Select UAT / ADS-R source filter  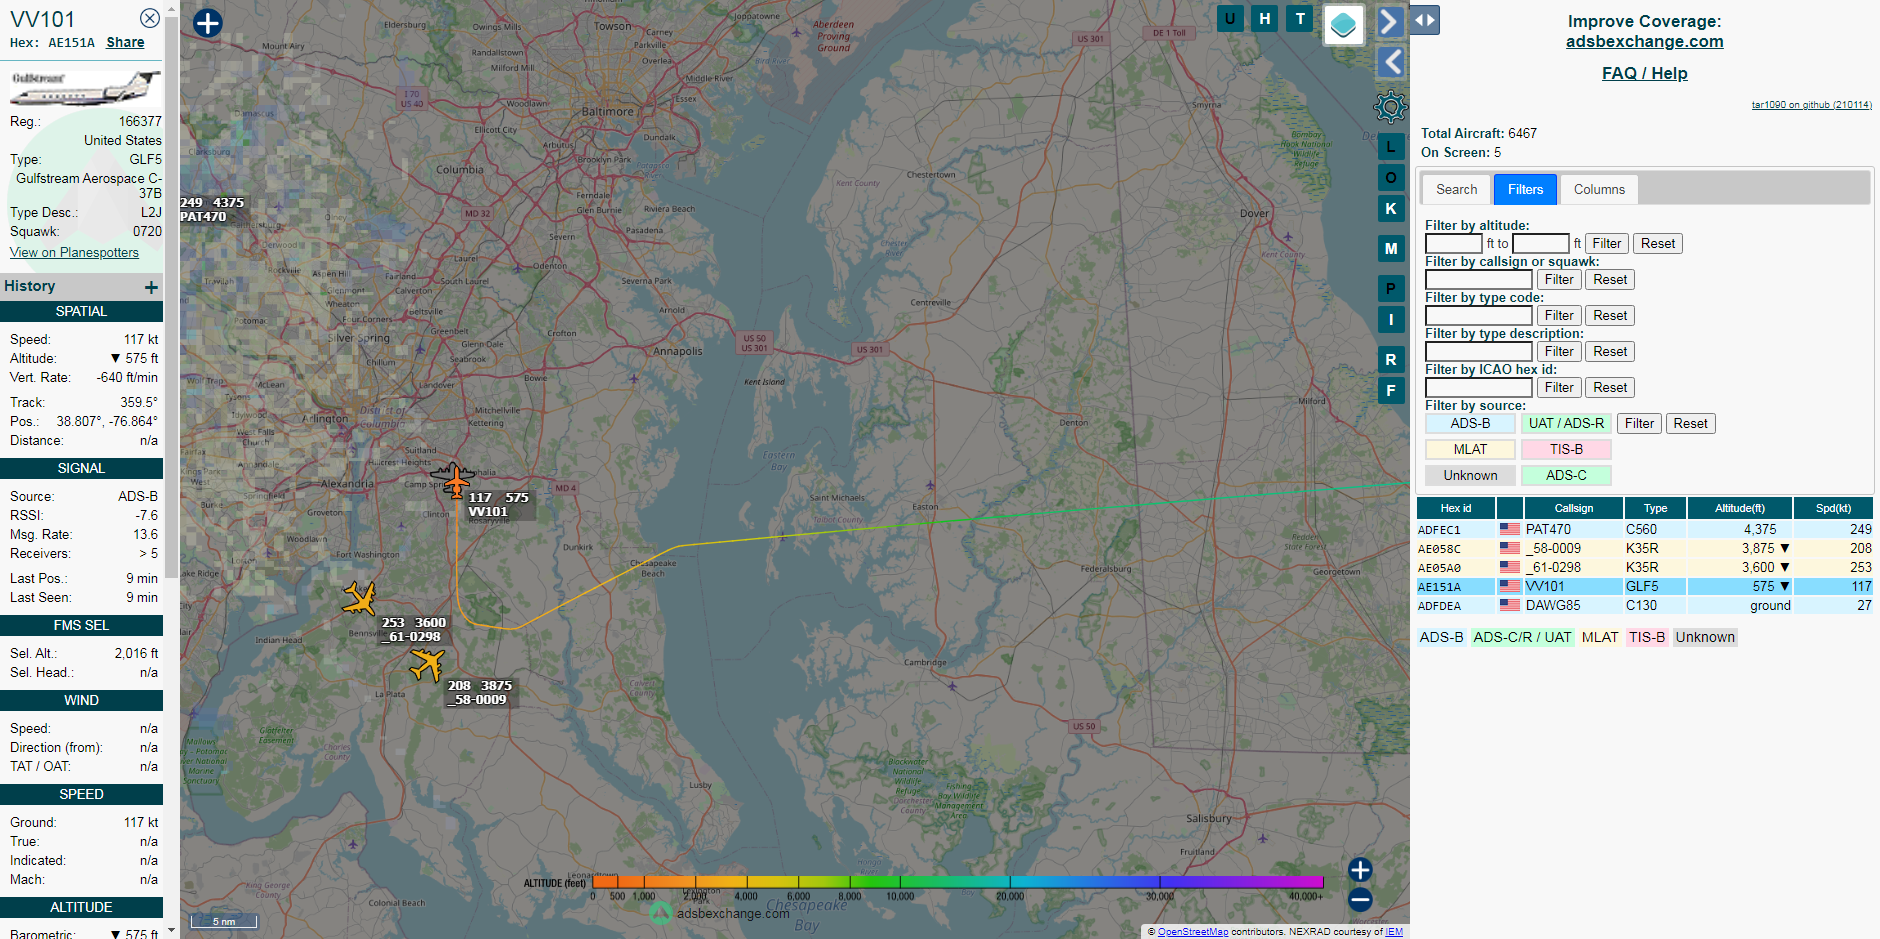tap(1566, 424)
